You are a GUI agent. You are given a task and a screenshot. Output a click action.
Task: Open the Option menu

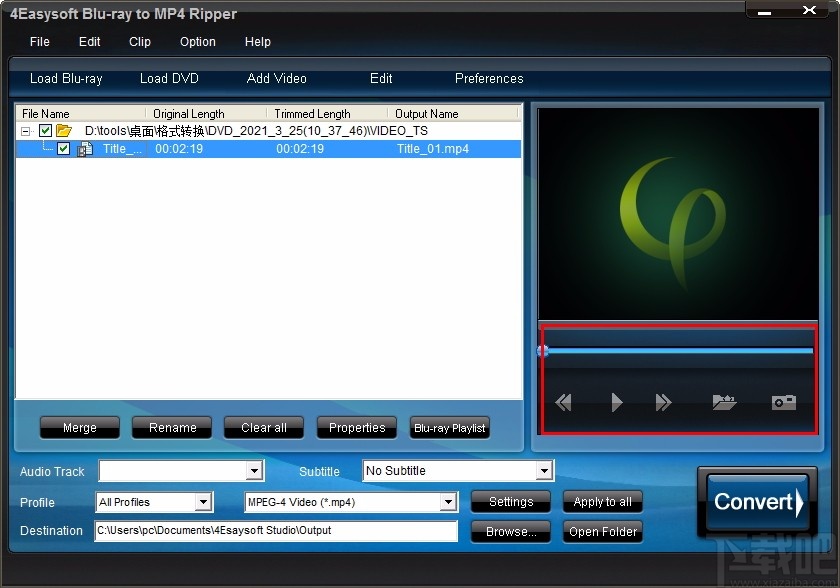coord(197,42)
